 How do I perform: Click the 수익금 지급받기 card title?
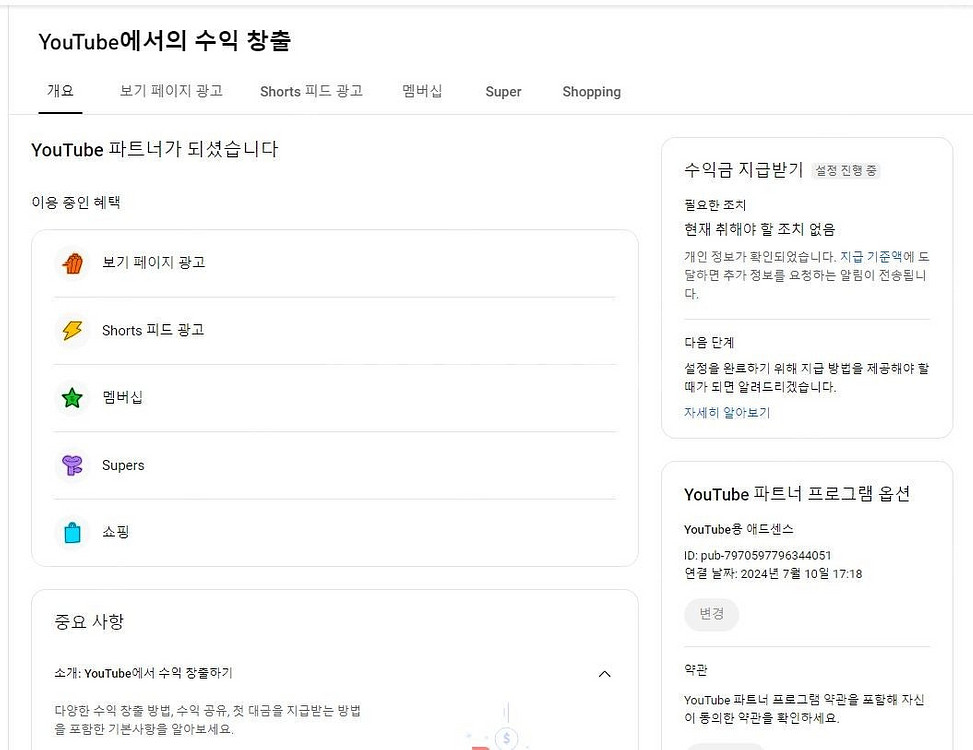point(743,170)
